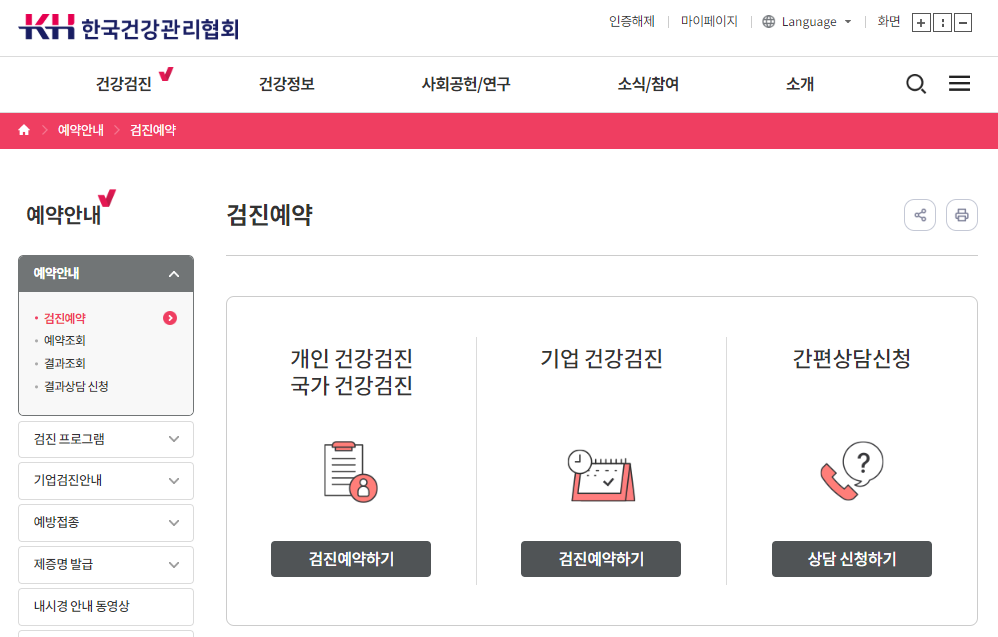This screenshot has width=998, height=637.
Task: Click the print icon on the page header
Action: tap(962, 214)
